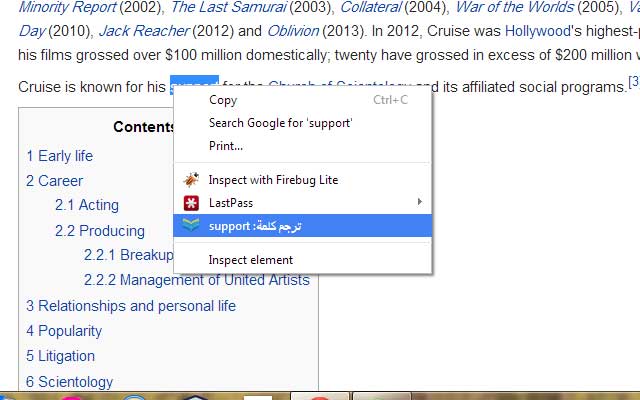
Task: Open 2.2.2 Management of United Artists
Action: tap(197, 280)
